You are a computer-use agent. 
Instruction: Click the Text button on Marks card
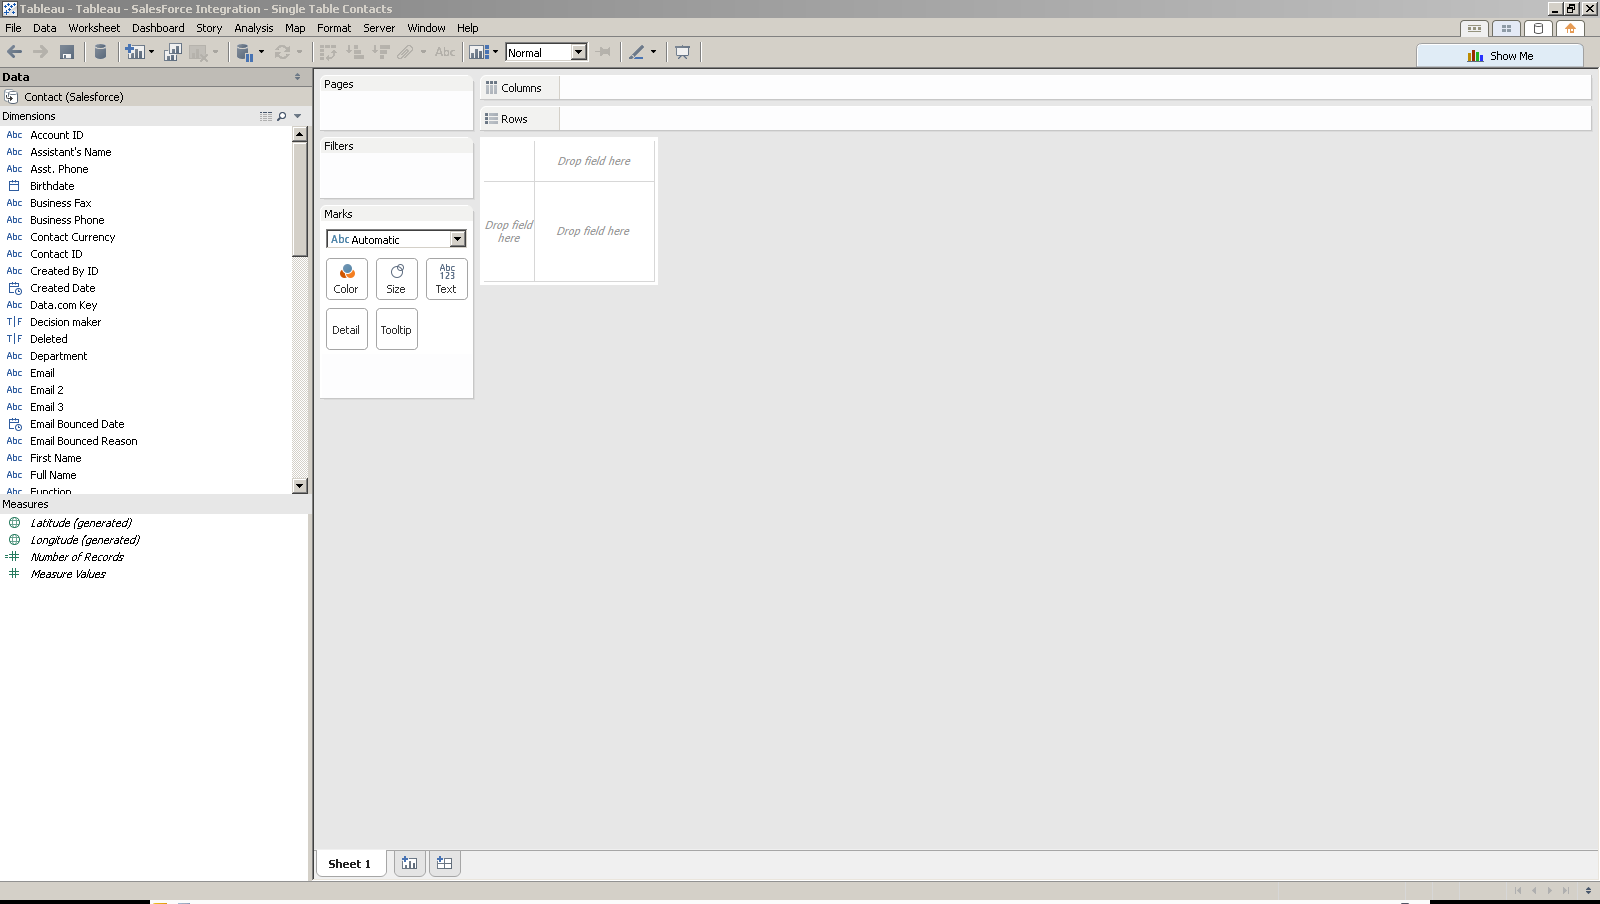(x=447, y=279)
